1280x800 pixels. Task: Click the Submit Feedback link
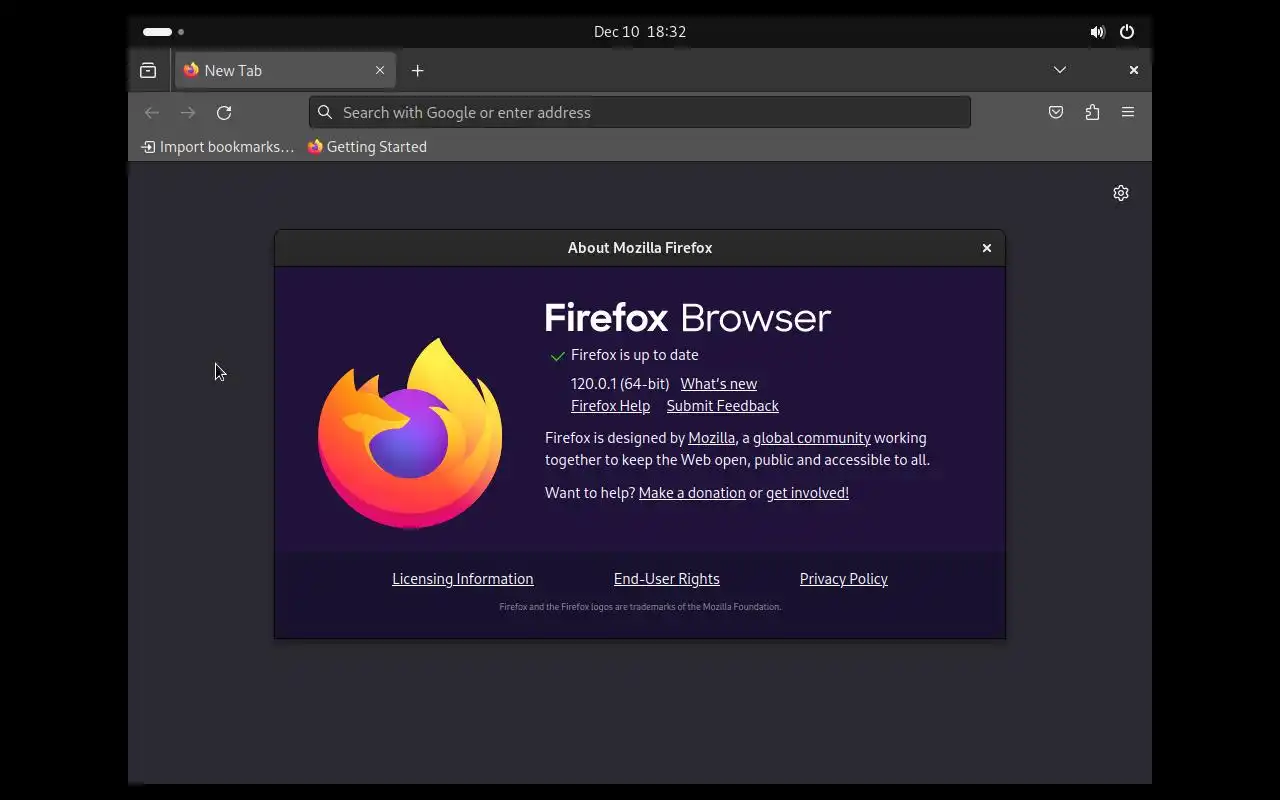click(723, 406)
